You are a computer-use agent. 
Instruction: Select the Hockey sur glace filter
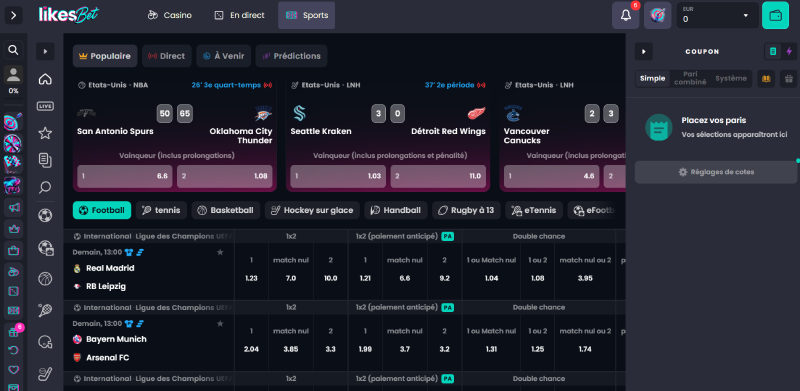pos(312,210)
